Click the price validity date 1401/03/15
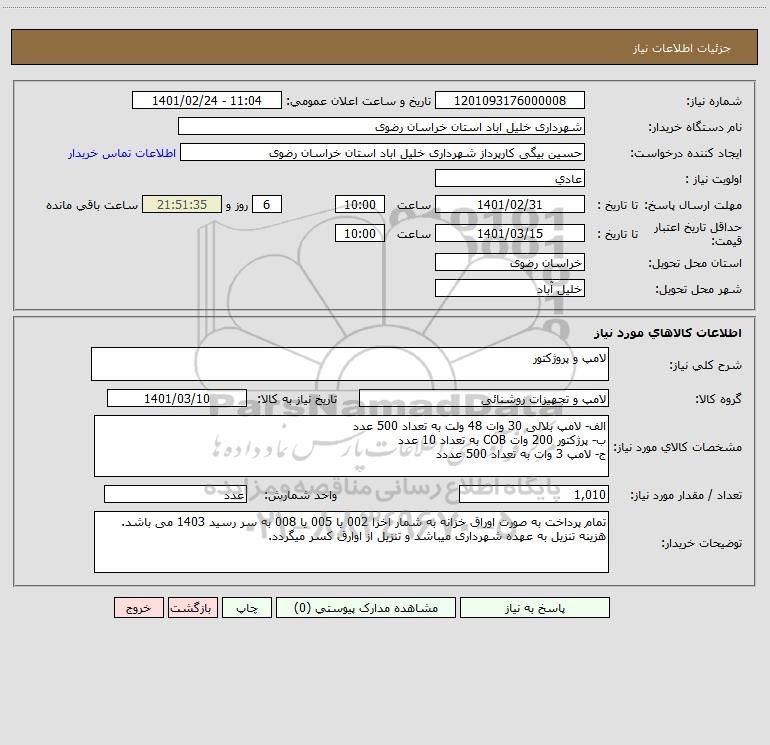770x745 pixels. tap(510, 233)
